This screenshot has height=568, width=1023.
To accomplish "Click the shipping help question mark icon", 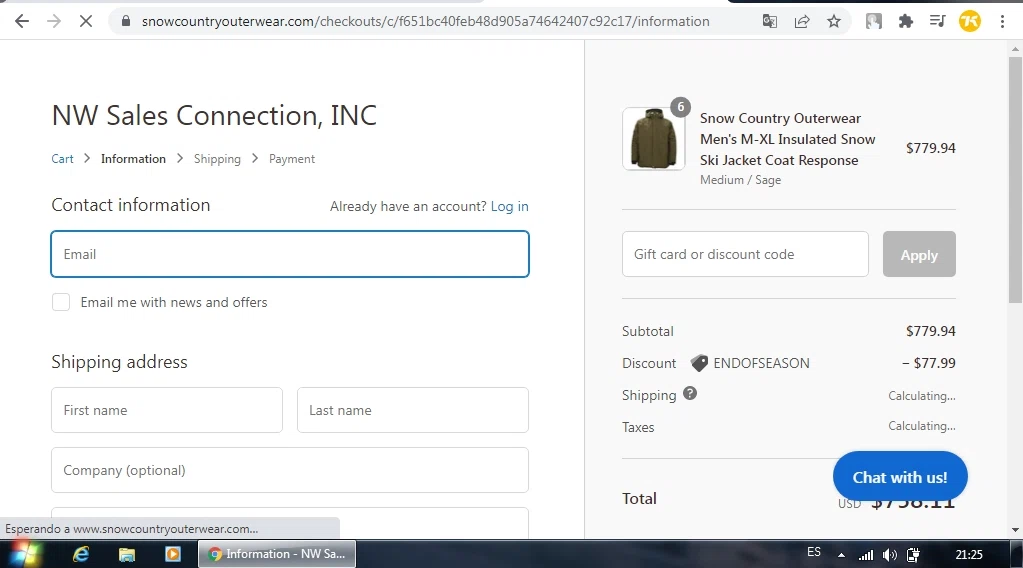I will click(x=690, y=393).
